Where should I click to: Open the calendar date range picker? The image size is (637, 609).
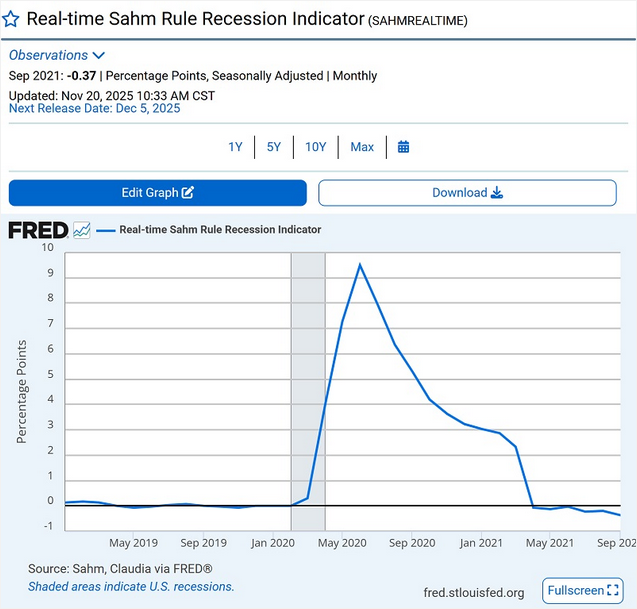click(x=404, y=147)
